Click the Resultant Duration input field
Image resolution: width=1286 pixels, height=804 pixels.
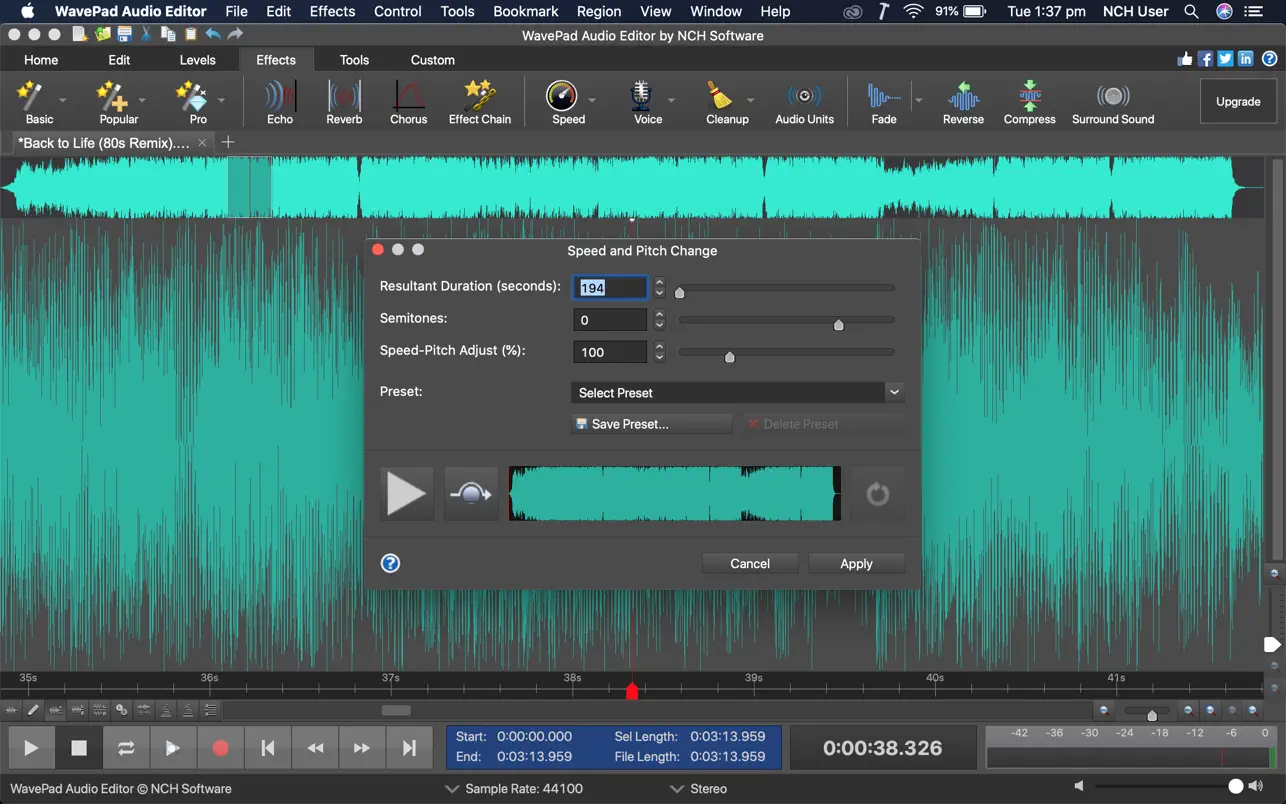pos(610,288)
